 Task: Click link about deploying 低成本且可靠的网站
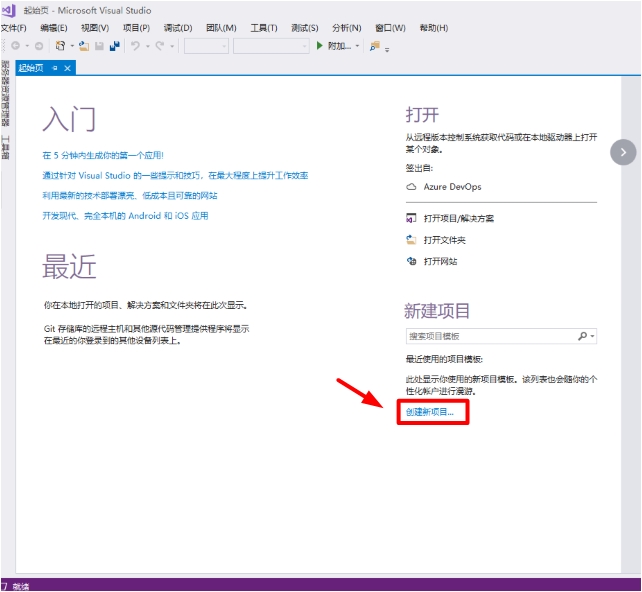[x=130, y=196]
